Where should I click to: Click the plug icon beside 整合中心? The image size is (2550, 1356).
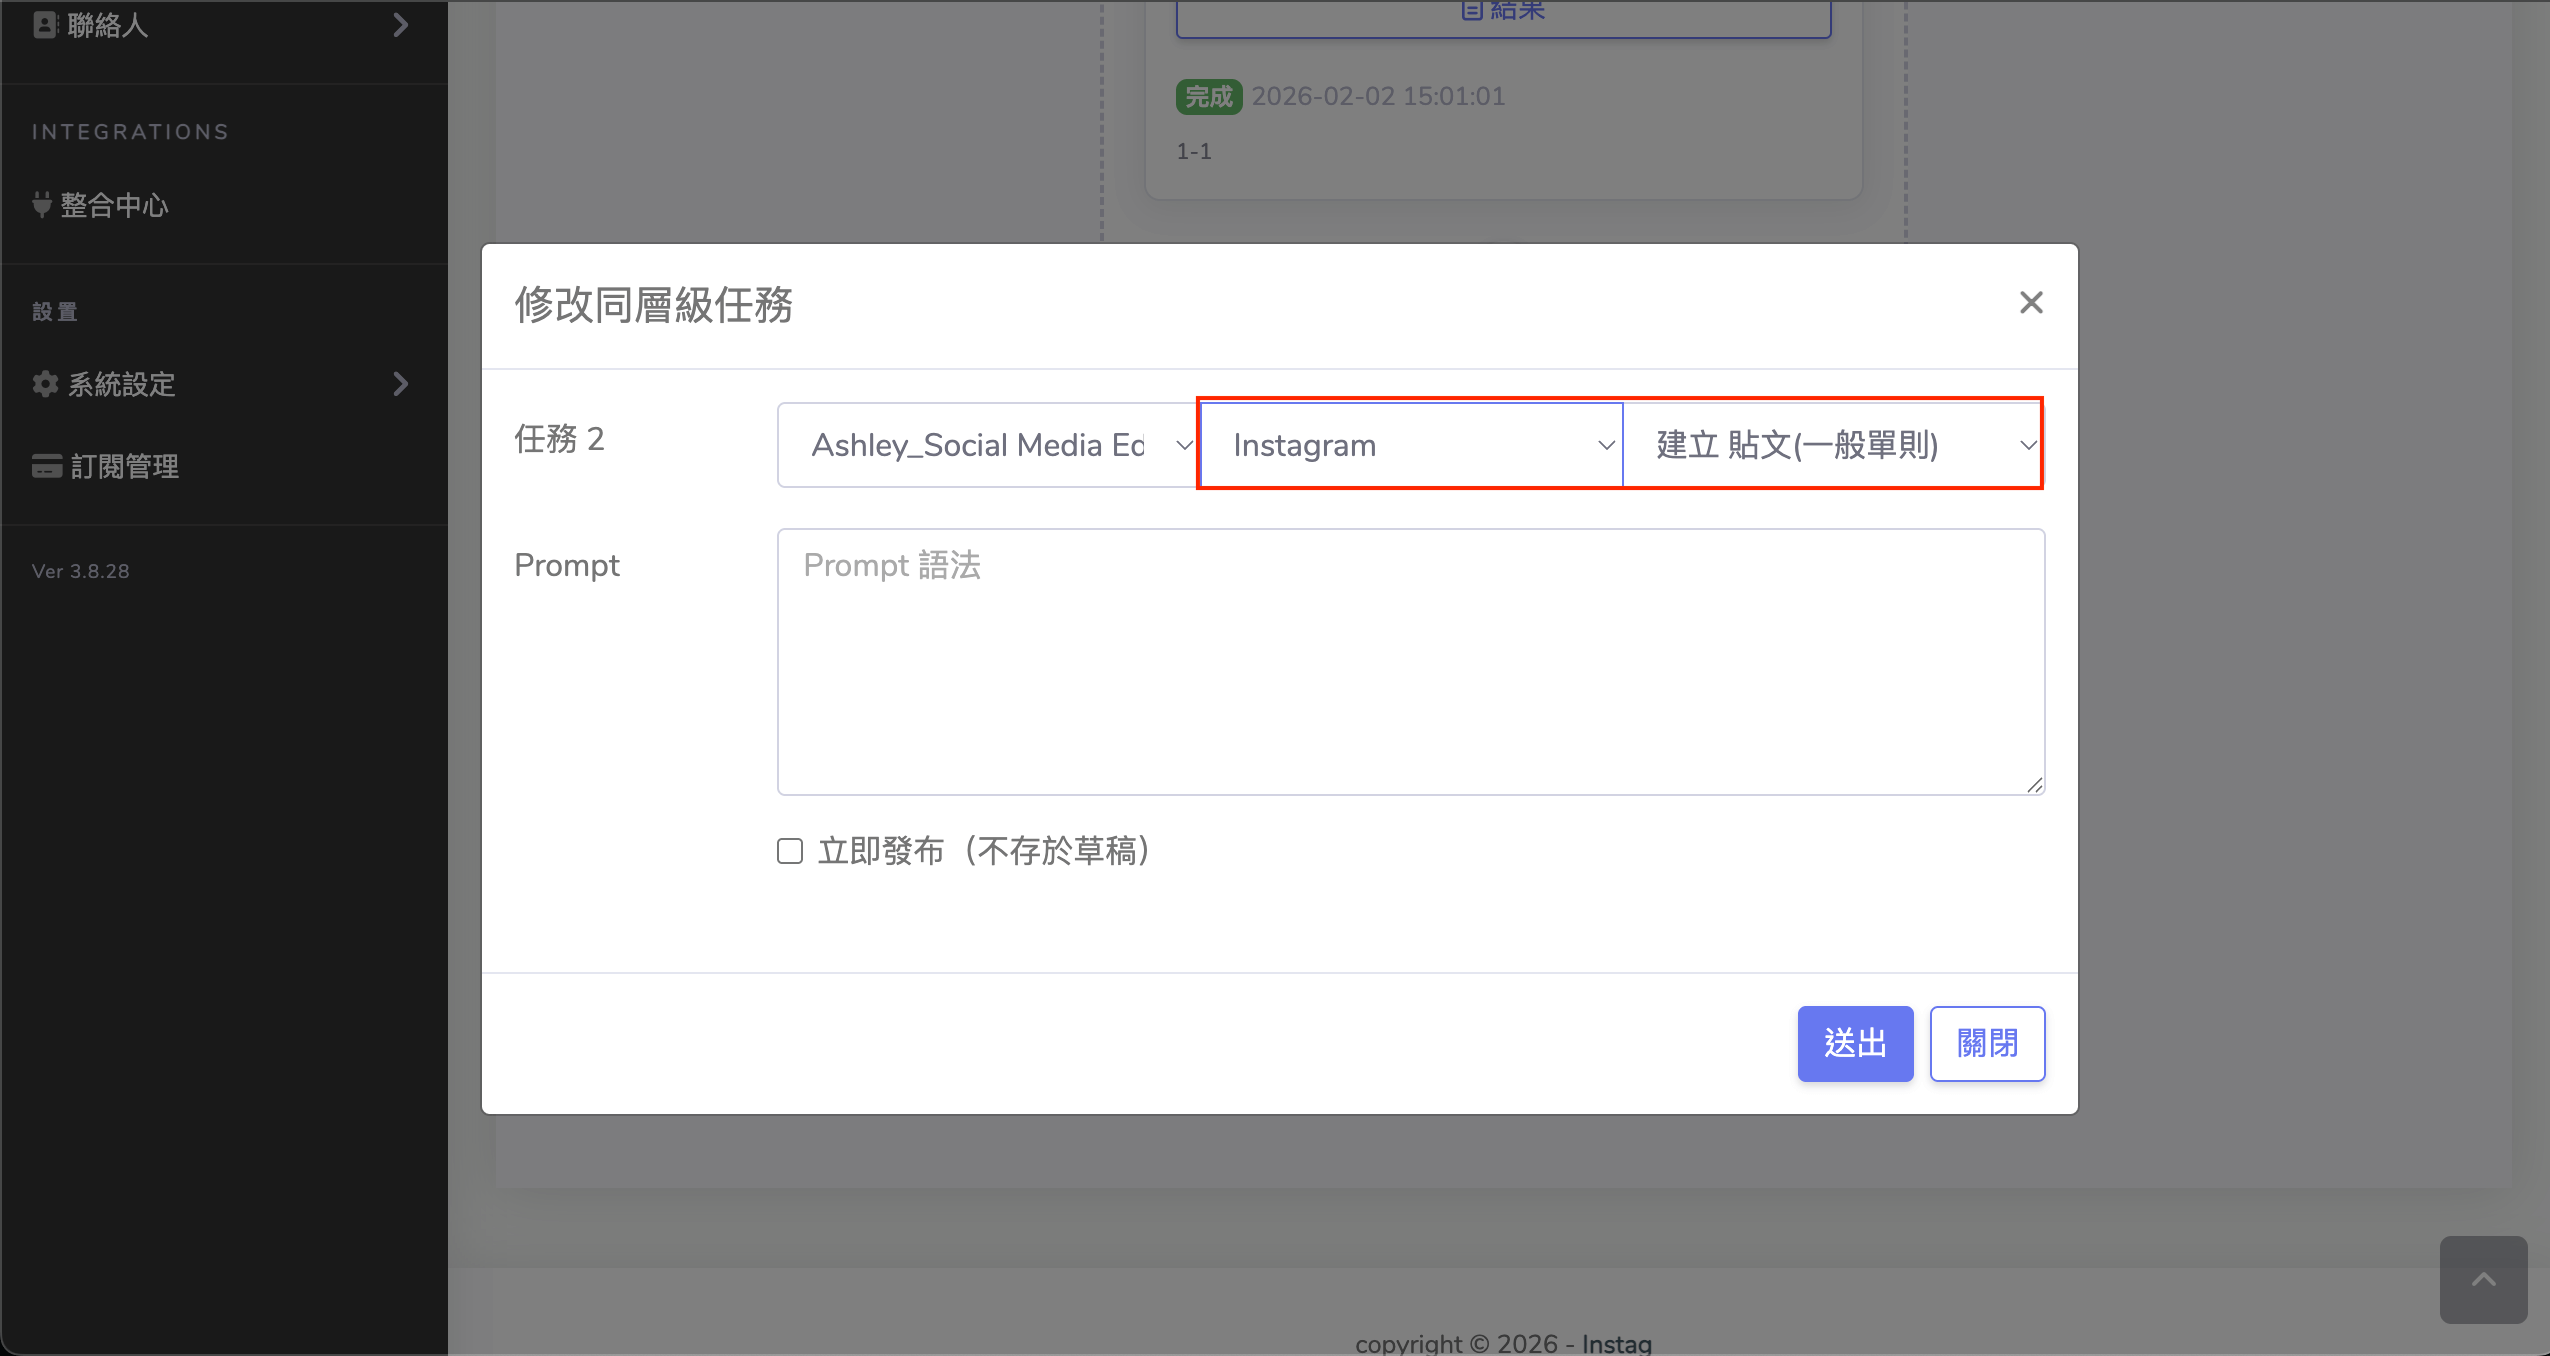pyautogui.click(x=42, y=205)
